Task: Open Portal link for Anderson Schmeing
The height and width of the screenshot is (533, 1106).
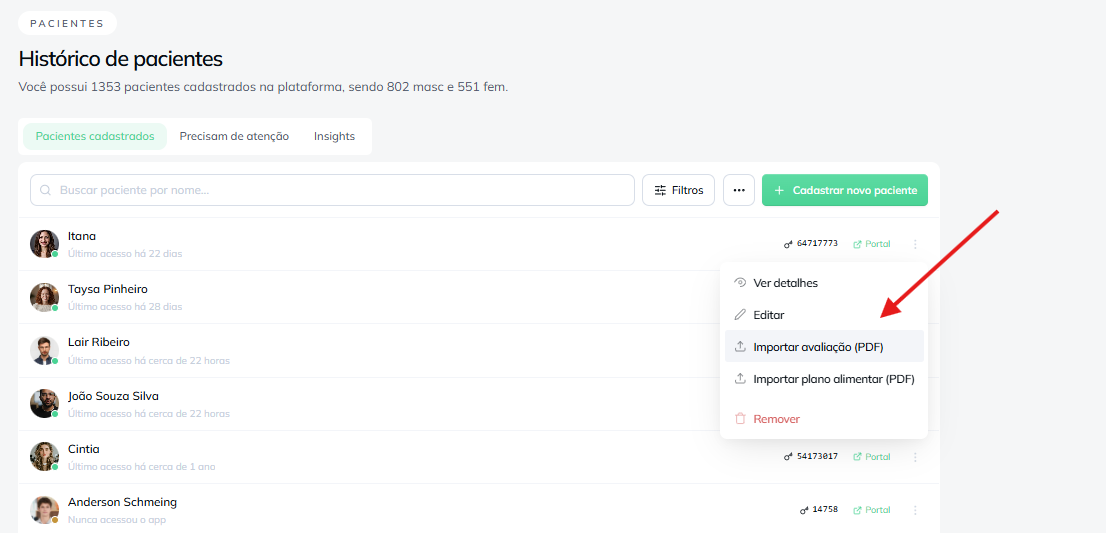Action: coord(872,510)
